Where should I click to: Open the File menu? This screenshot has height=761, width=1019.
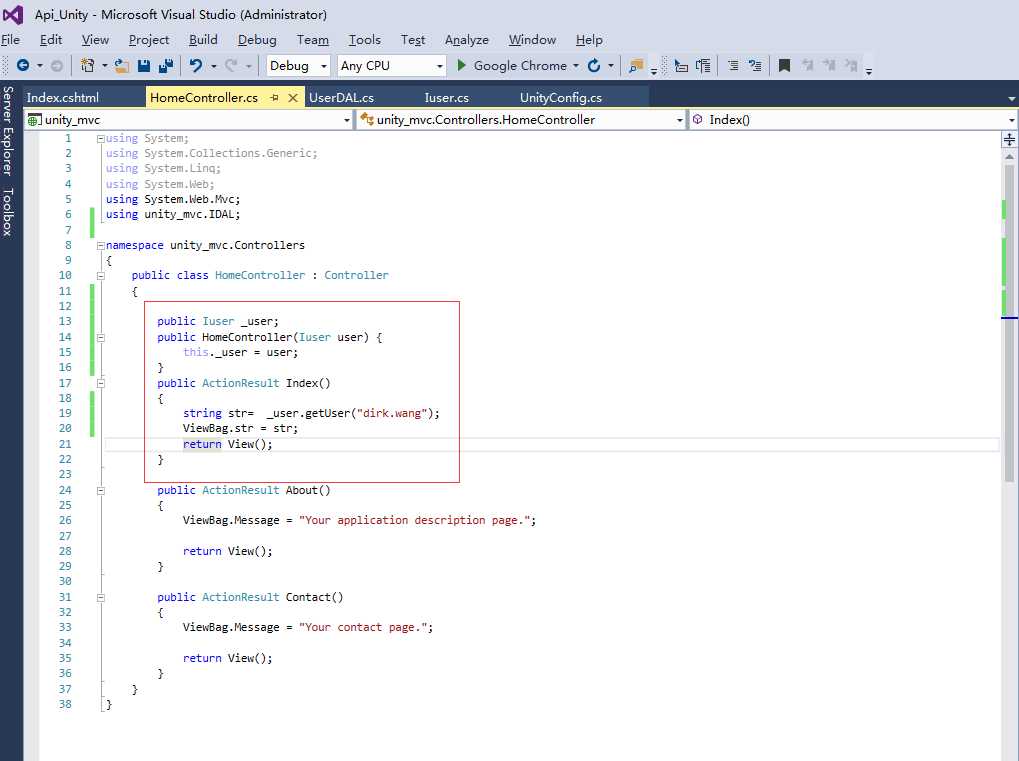coord(10,40)
